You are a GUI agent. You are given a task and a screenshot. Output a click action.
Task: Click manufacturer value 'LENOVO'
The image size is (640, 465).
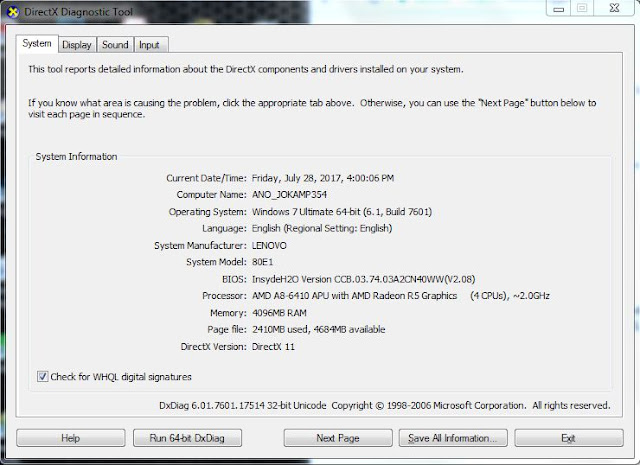click(269, 245)
